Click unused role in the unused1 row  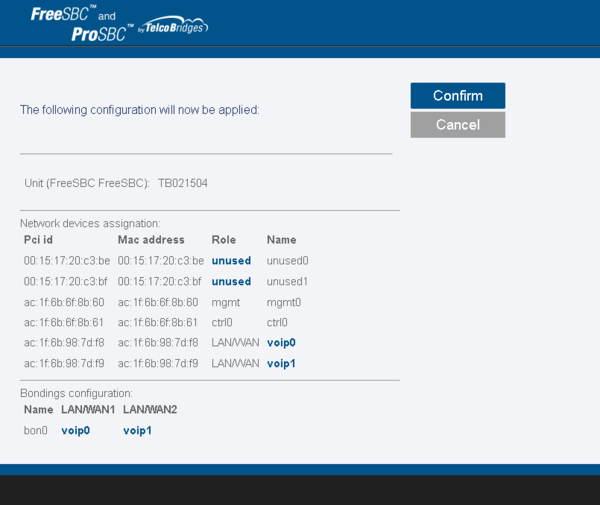[232, 282]
